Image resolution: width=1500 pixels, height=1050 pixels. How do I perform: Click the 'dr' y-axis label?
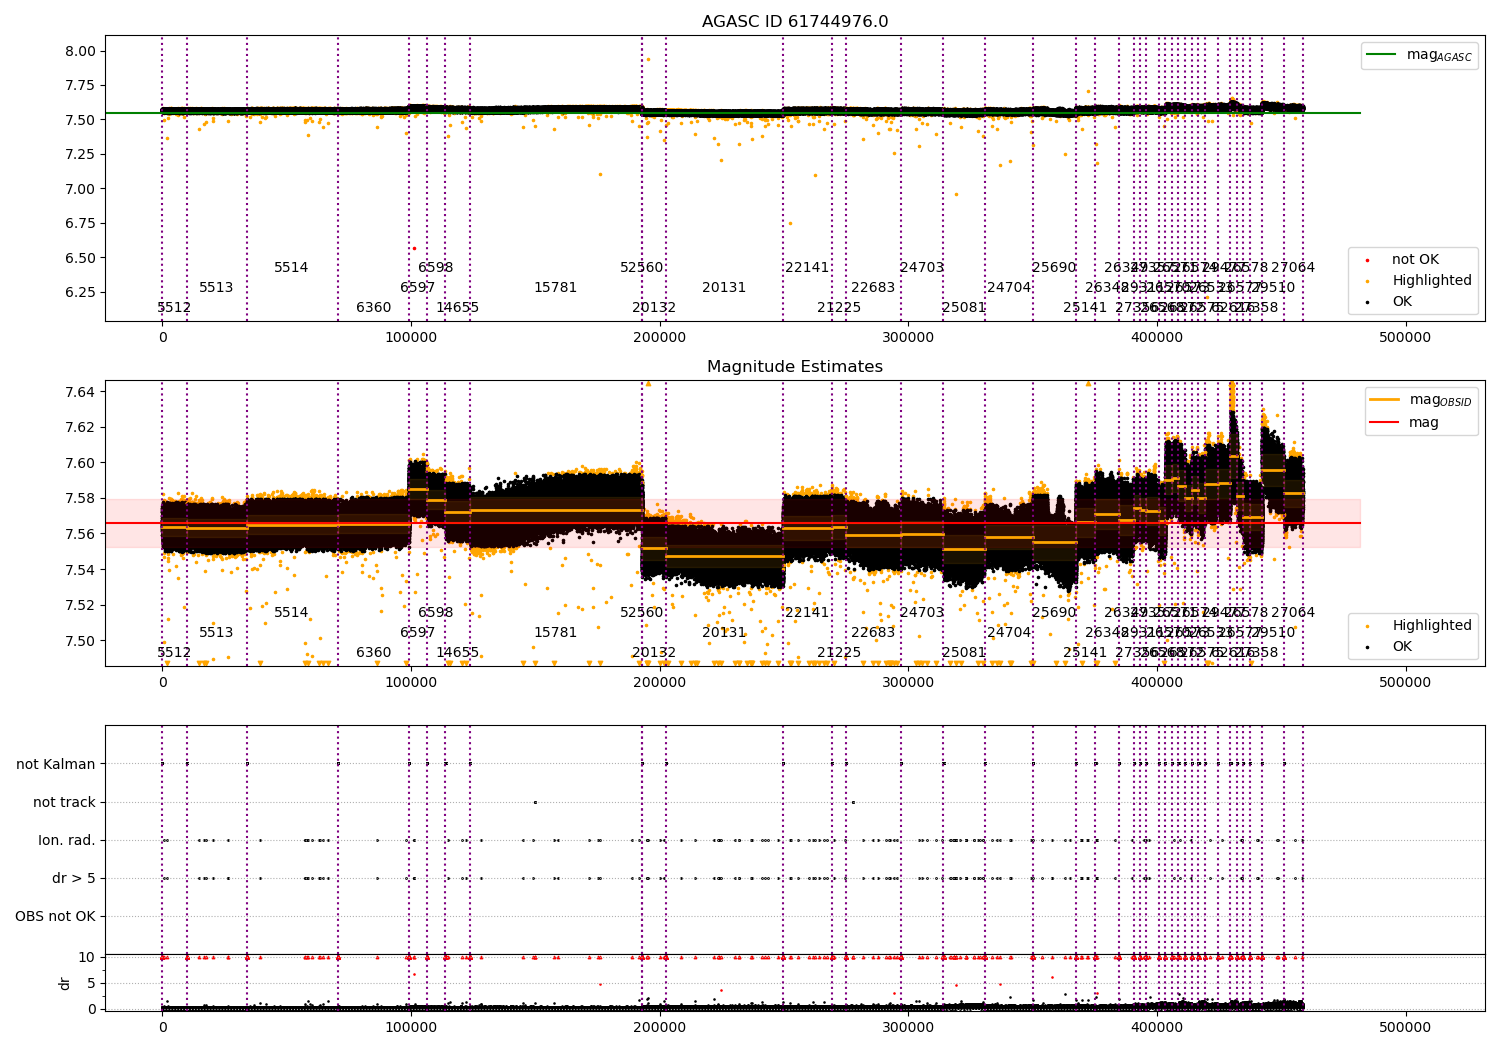click(x=65, y=984)
